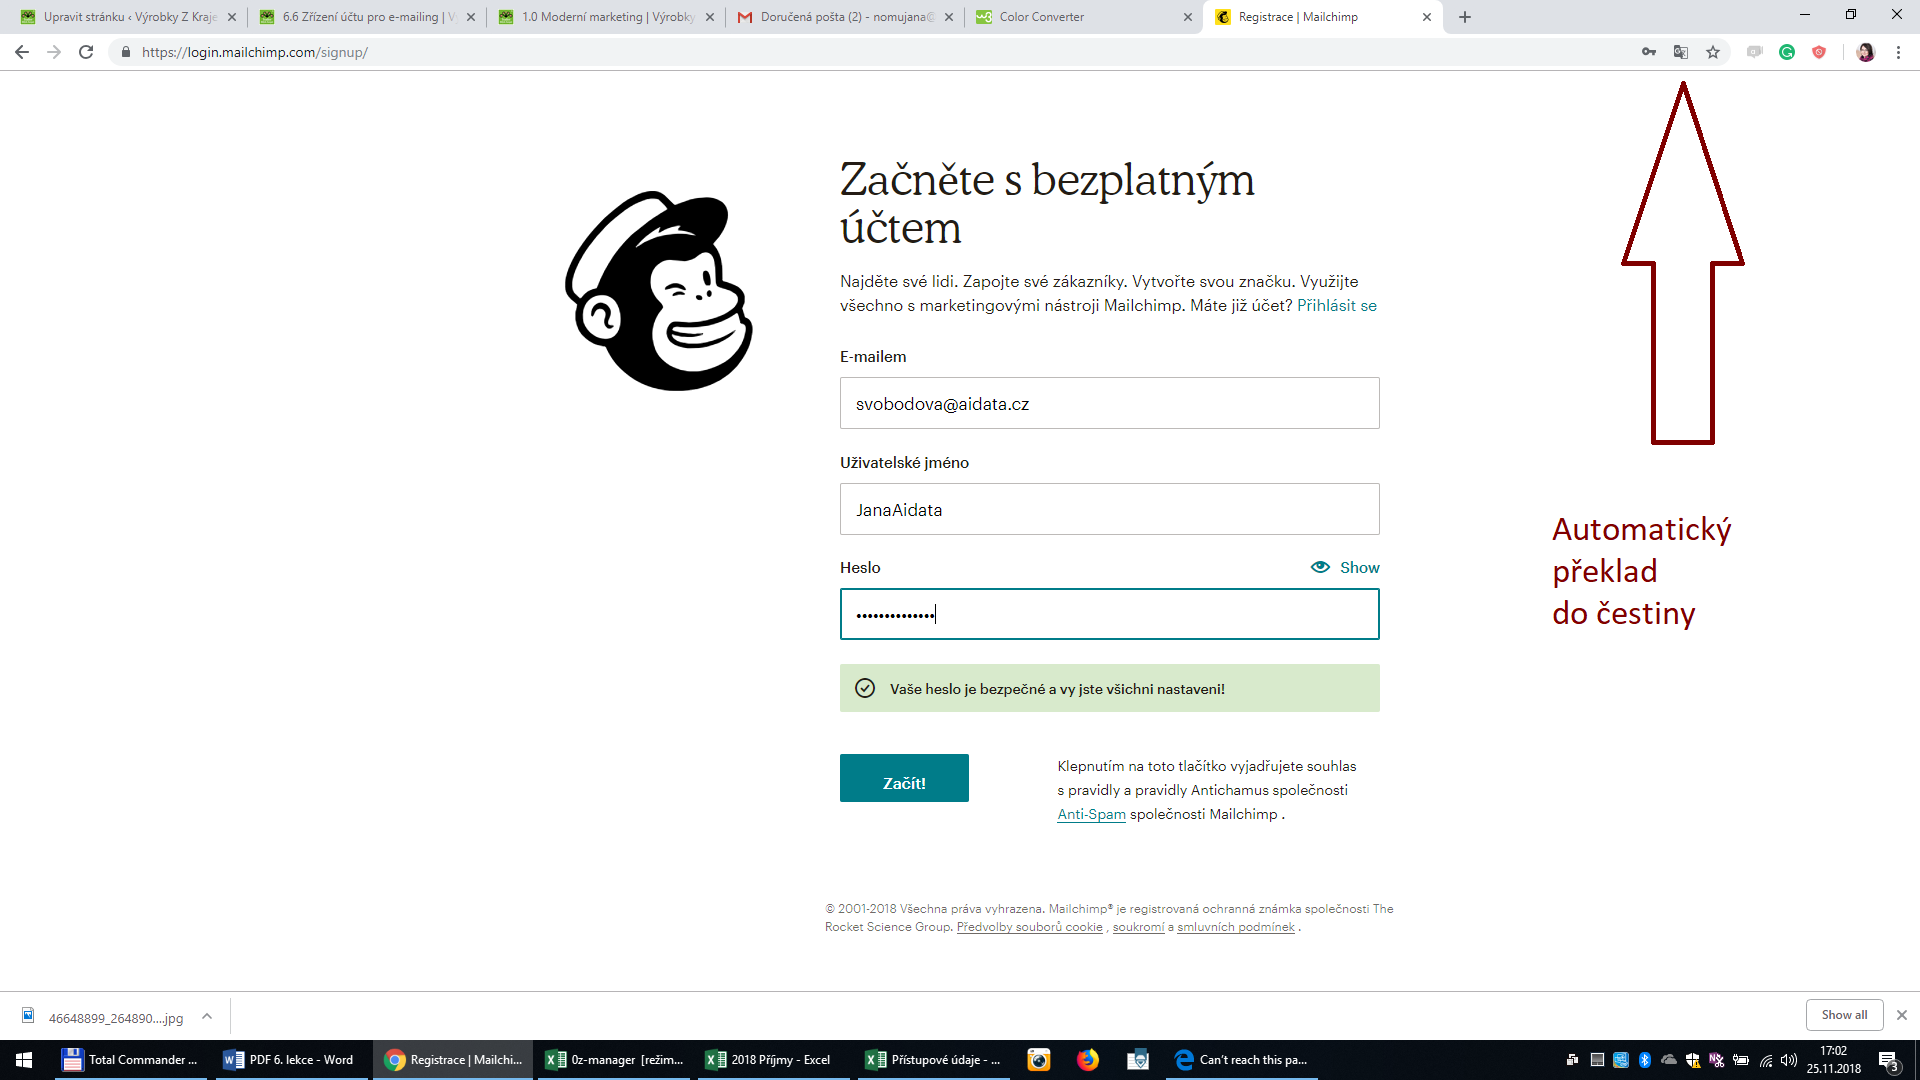1920x1080 pixels.
Task: Click the red shield extension icon
Action: click(1819, 52)
